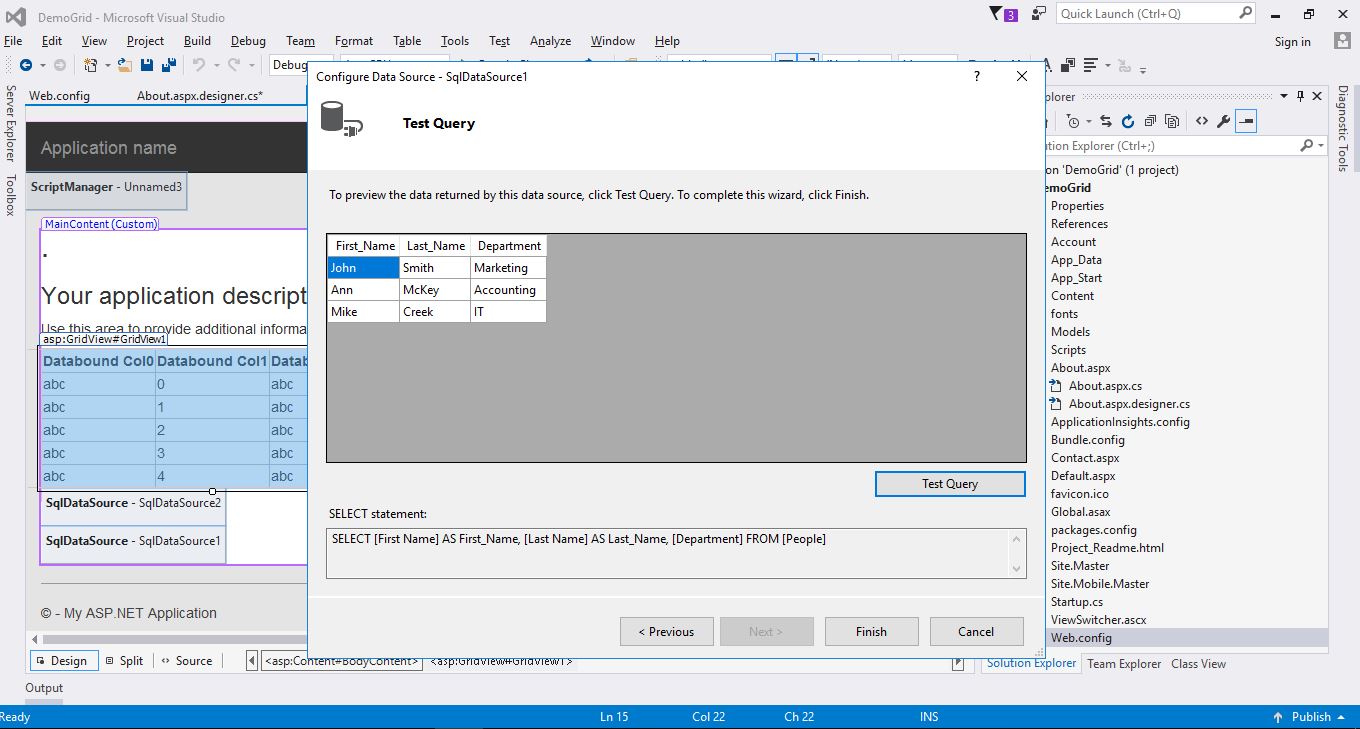Click the SELECT statement text box
This screenshot has width=1360, height=729.
tap(676, 553)
